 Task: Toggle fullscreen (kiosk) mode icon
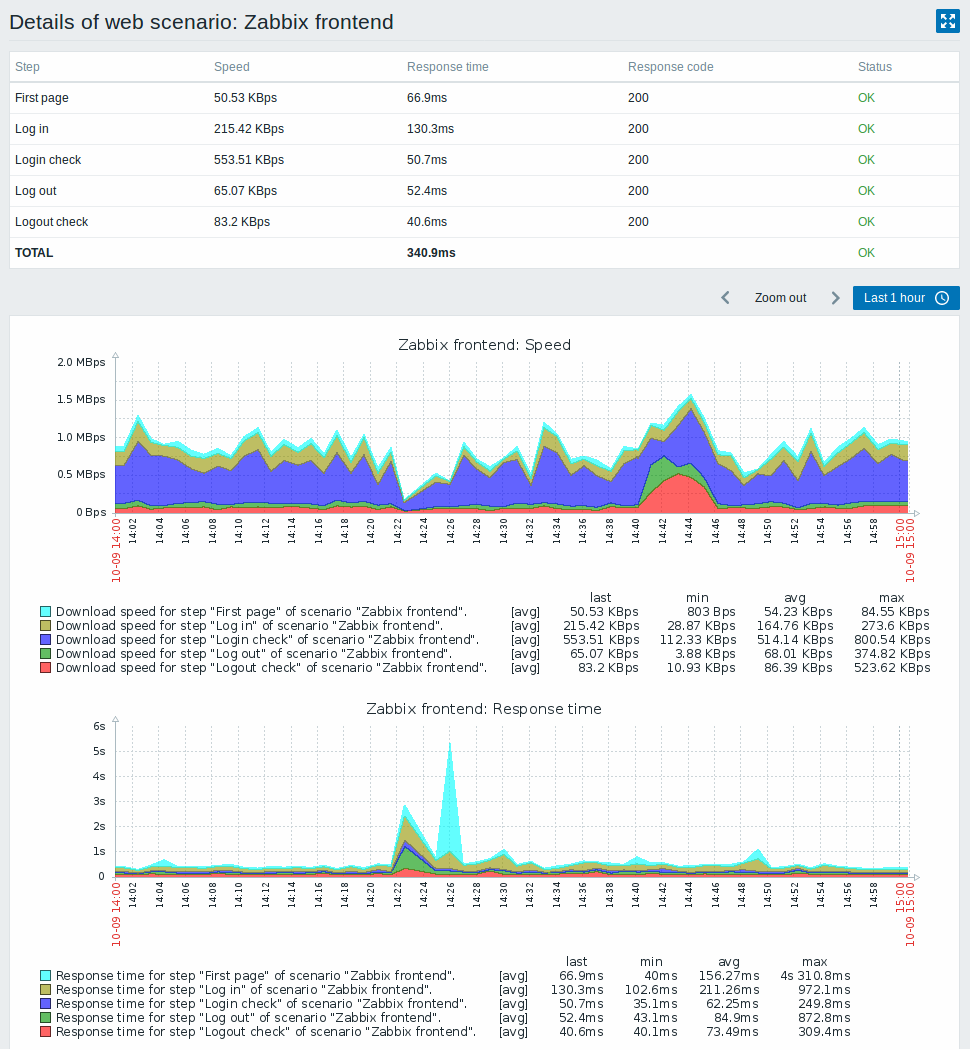coord(947,21)
